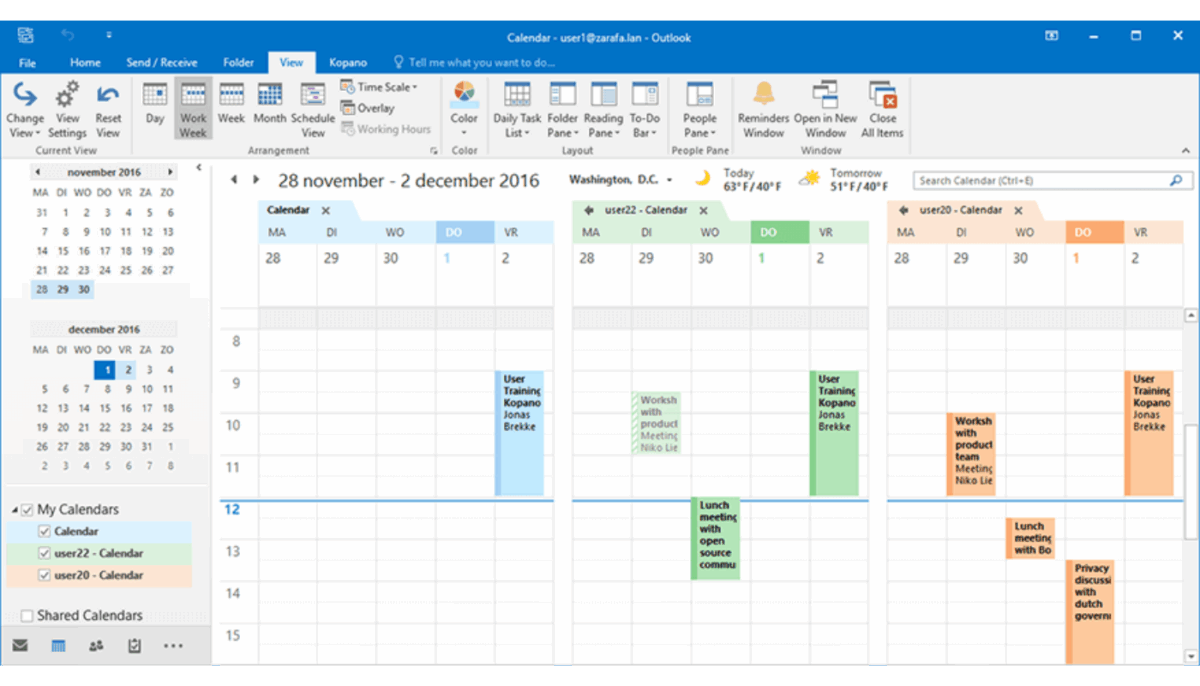1200x686 pixels.
Task: Open the Home ribbon tab
Action: point(85,62)
